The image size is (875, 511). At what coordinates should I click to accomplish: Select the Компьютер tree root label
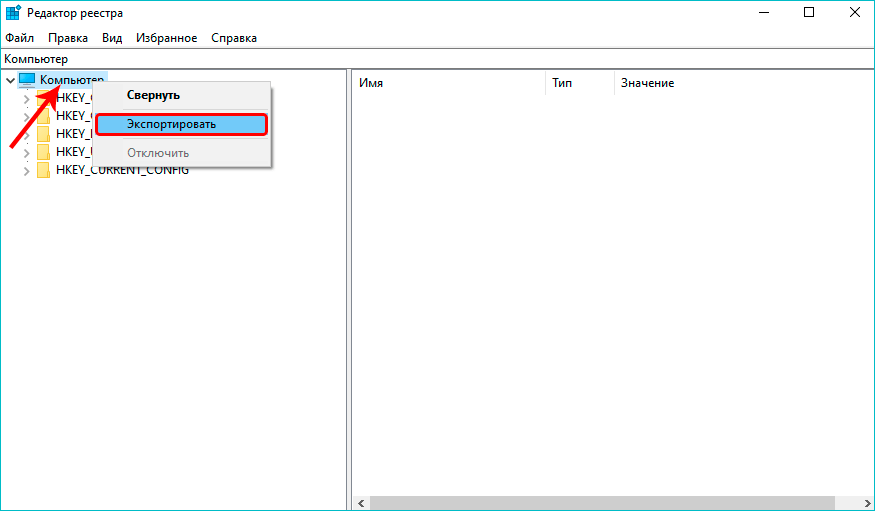click(x=72, y=80)
